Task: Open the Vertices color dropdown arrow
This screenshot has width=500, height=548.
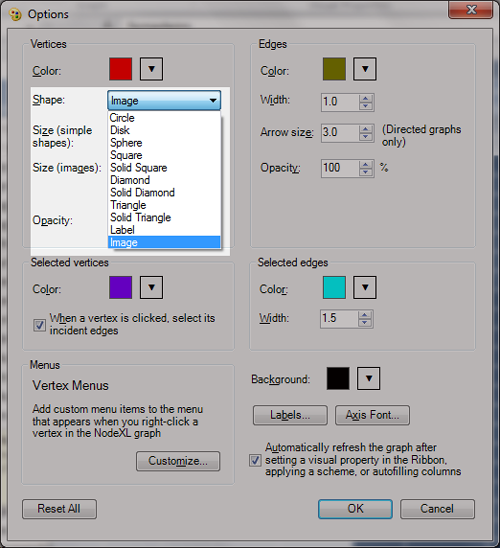Action: point(151,69)
